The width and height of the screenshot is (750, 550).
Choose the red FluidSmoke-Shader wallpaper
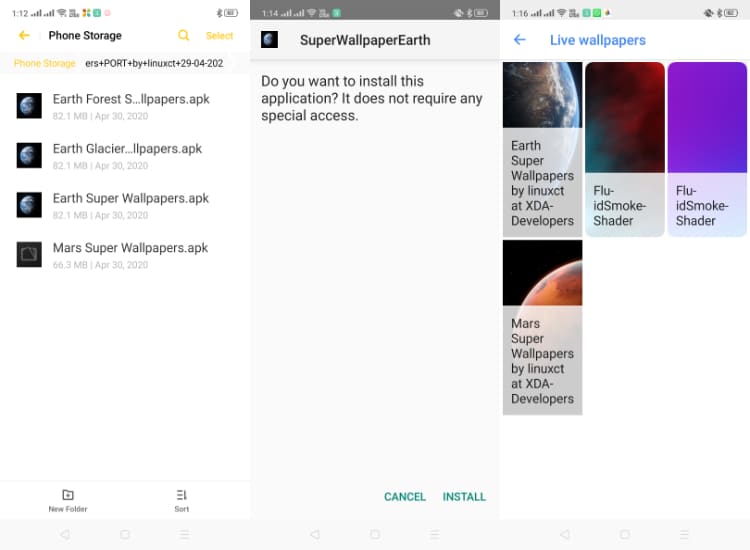click(625, 149)
